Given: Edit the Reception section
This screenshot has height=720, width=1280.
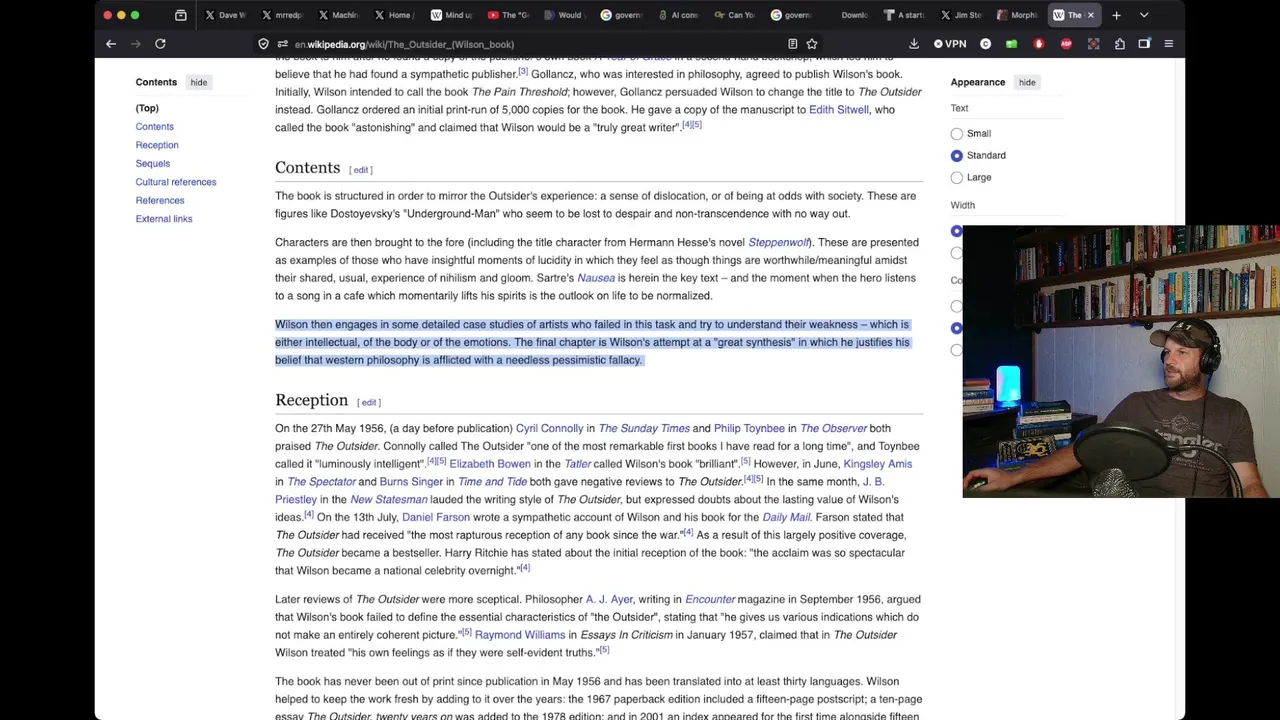Looking at the screenshot, I should [x=369, y=402].
